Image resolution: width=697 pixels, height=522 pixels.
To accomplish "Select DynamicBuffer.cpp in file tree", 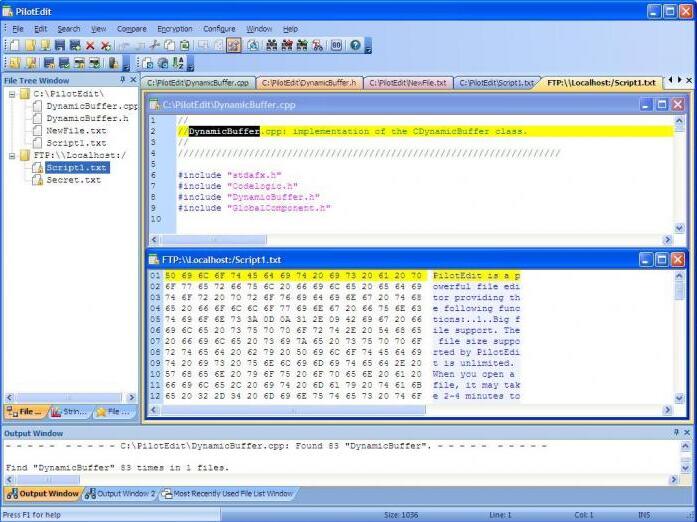I will (x=92, y=106).
